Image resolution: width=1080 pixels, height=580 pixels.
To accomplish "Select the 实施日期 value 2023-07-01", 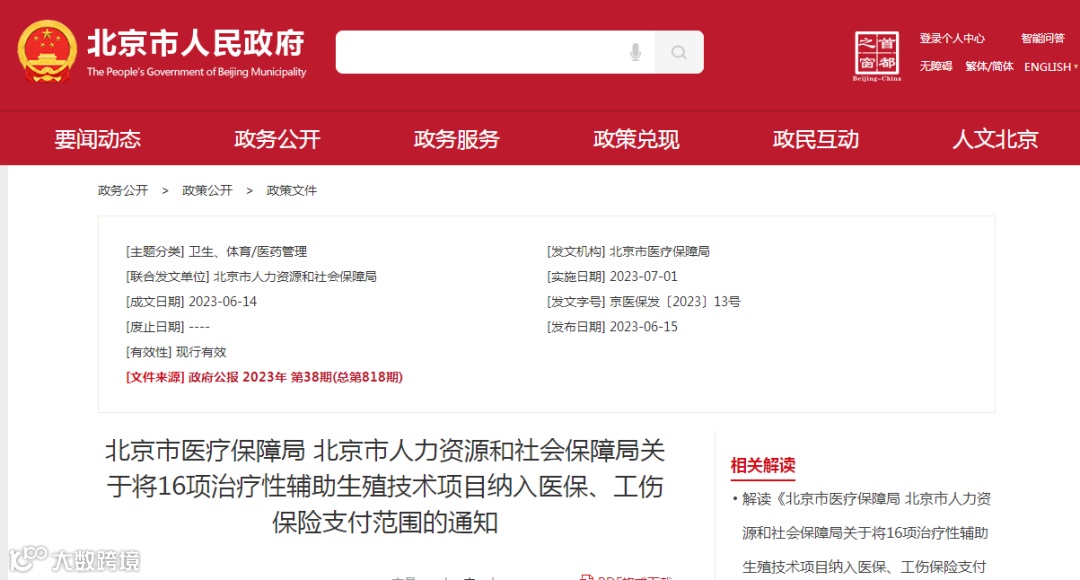I will coord(643,276).
